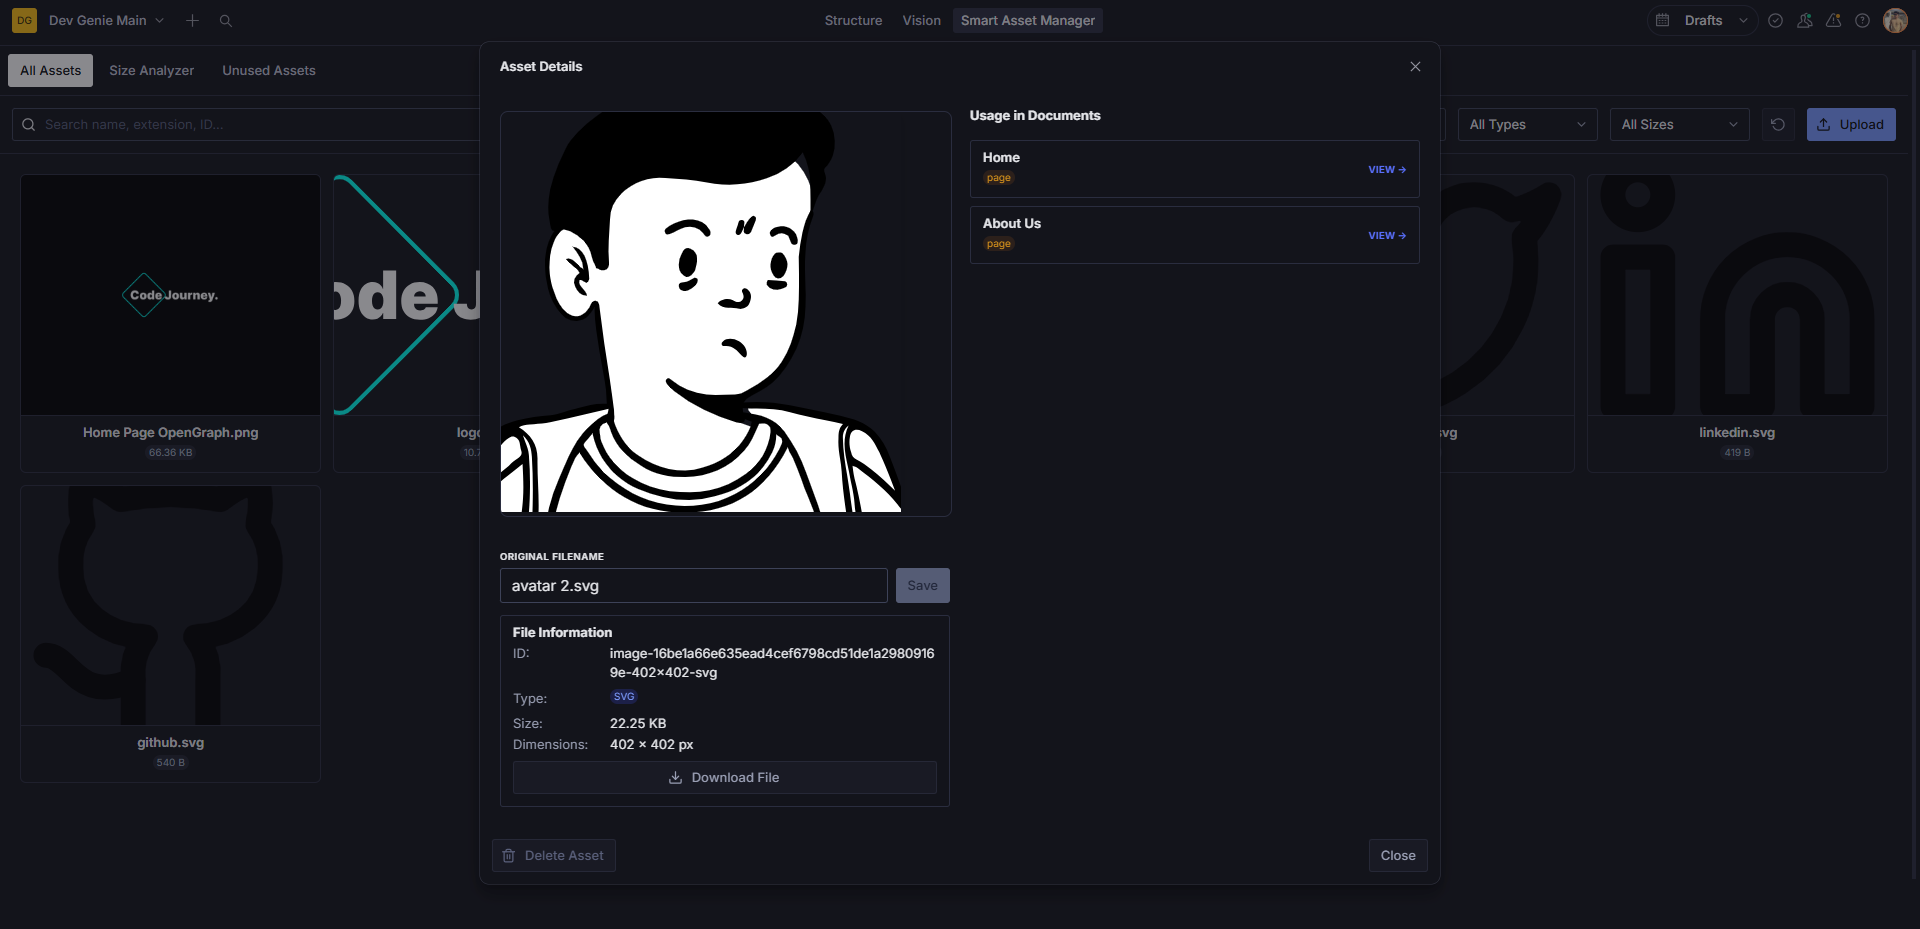Screen dimensions: 1920x929
Task: Click the Upload button
Action: pyautogui.click(x=1851, y=124)
